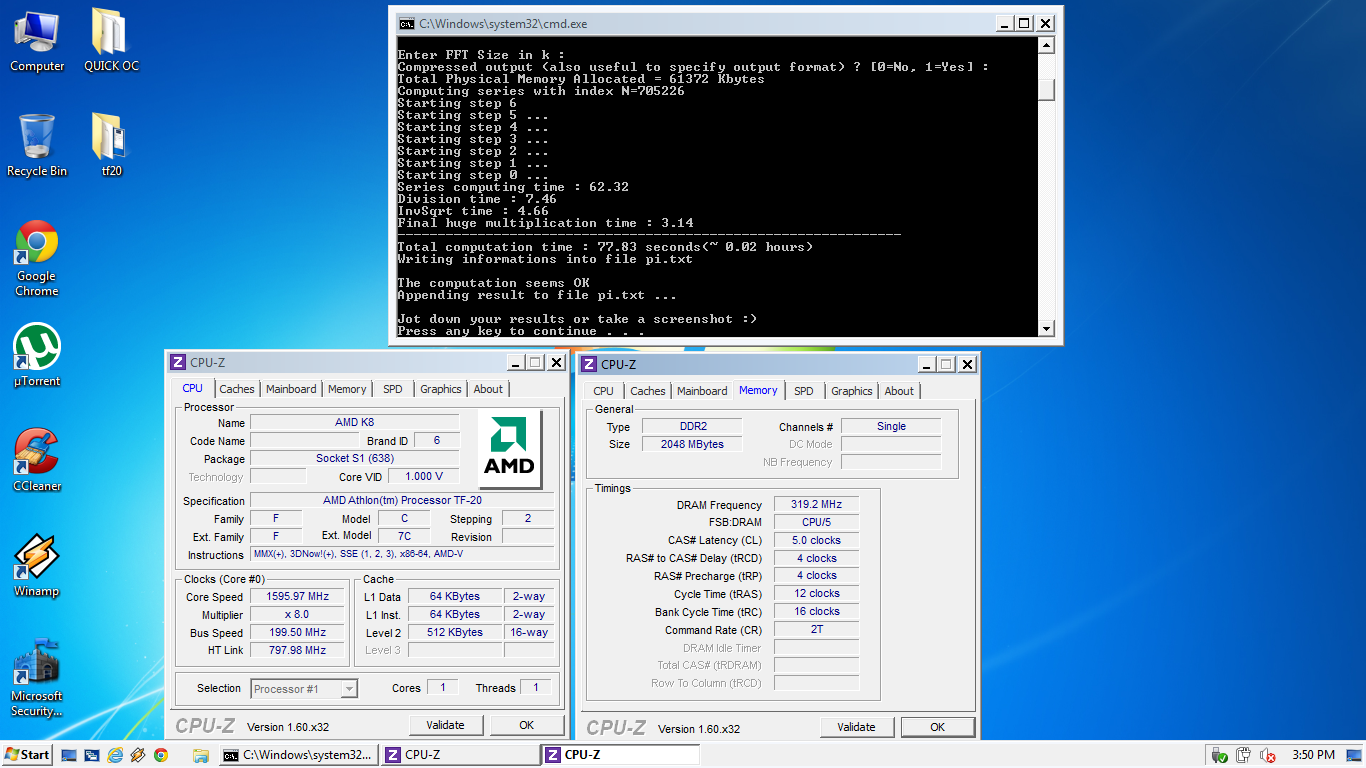Activate the first CPU-Z taskbar button
The width and height of the screenshot is (1366, 768).
[x=459, y=755]
